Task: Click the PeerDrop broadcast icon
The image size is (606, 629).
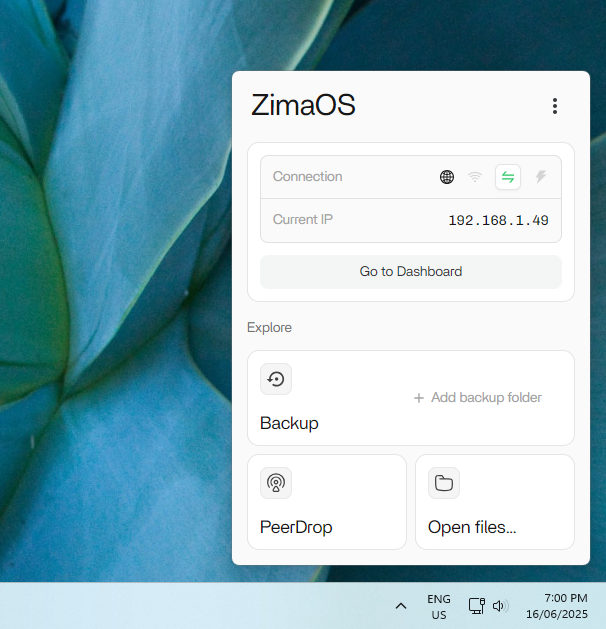Action: coord(276,483)
